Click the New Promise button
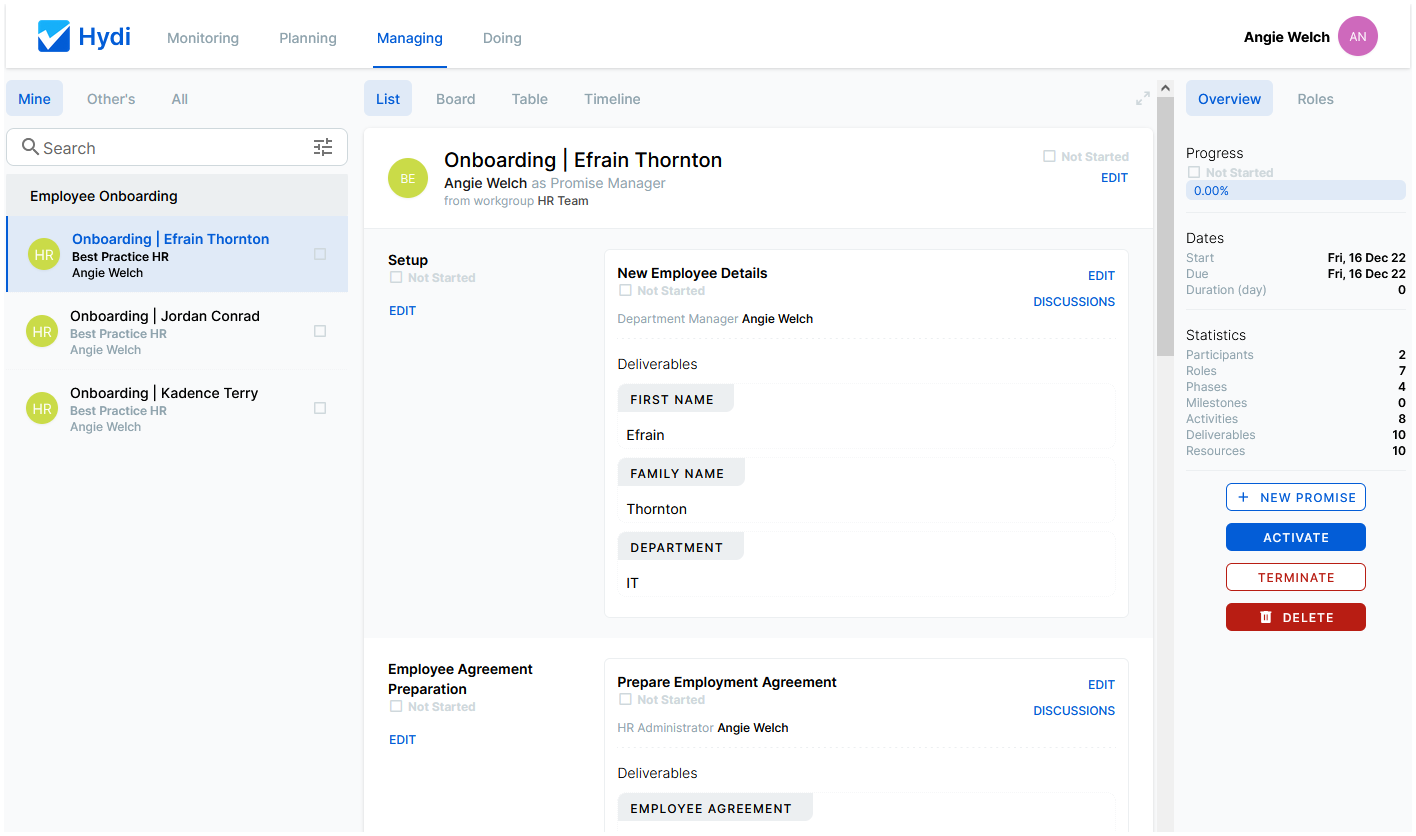Viewport: 1416px width, 836px height. coord(1296,497)
